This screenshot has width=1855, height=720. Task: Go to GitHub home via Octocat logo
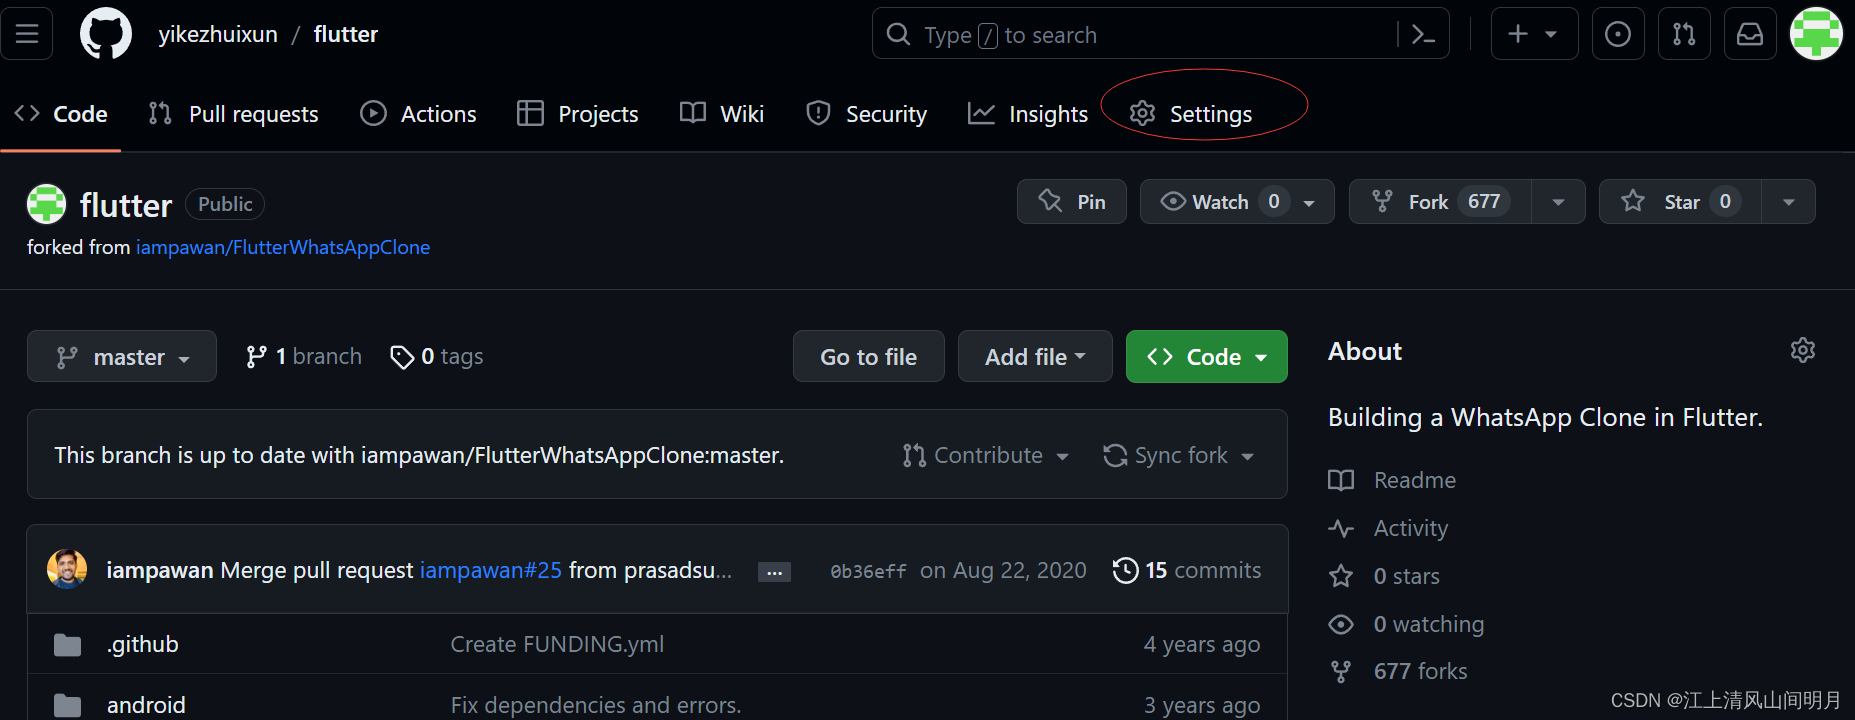coord(106,34)
